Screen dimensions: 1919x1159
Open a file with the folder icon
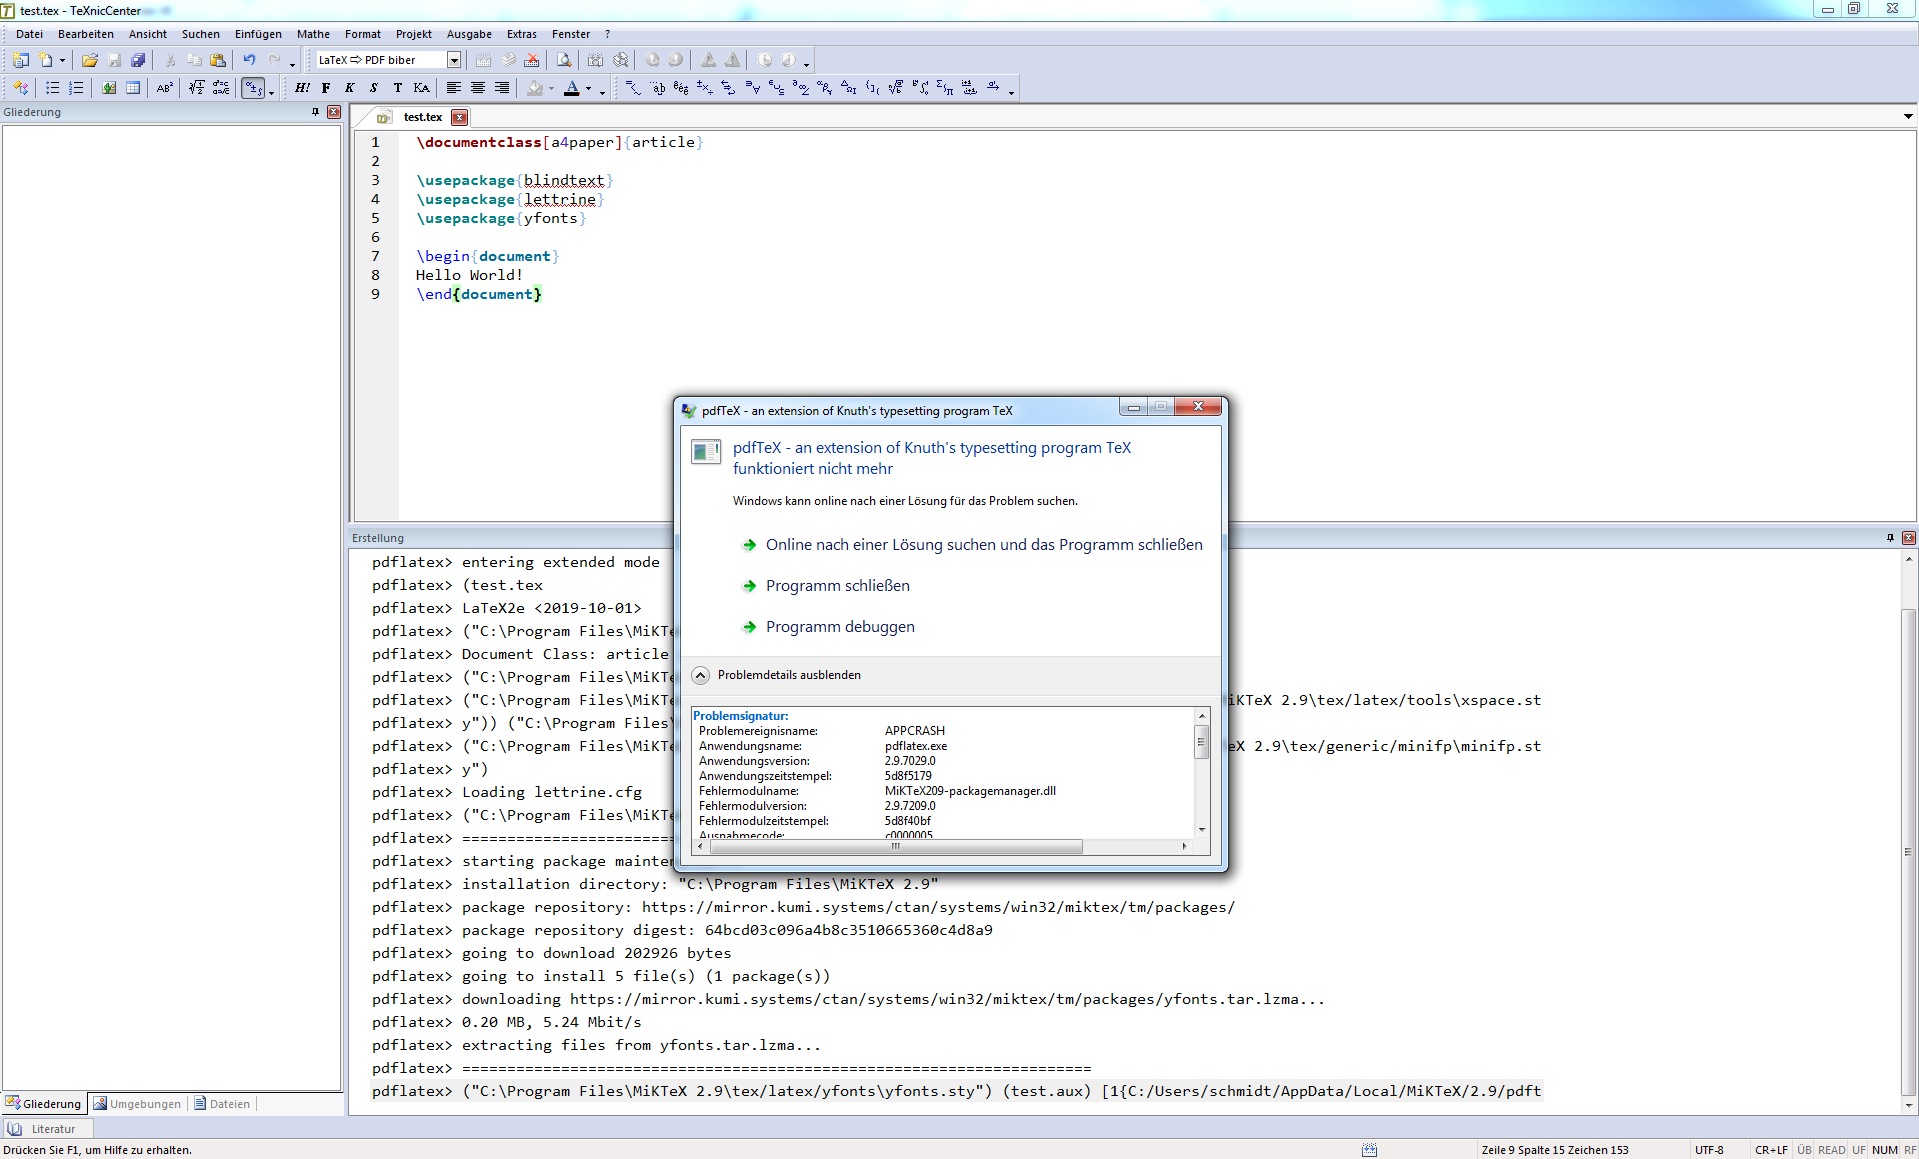pos(89,60)
